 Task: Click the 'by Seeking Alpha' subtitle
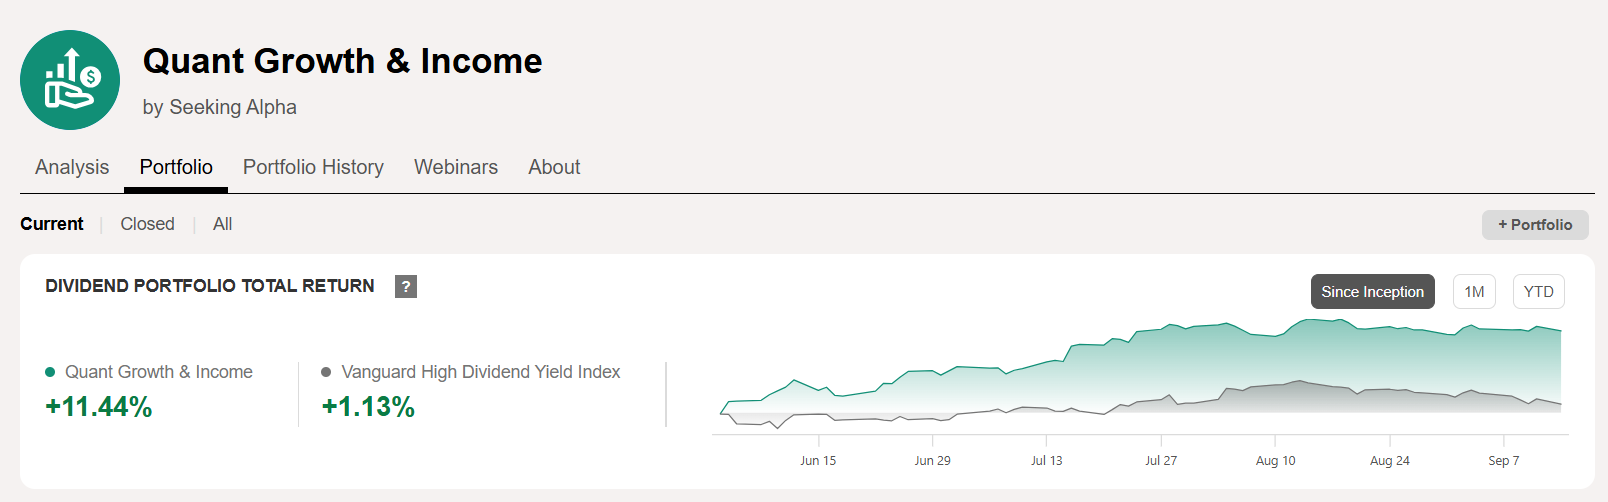click(x=220, y=107)
